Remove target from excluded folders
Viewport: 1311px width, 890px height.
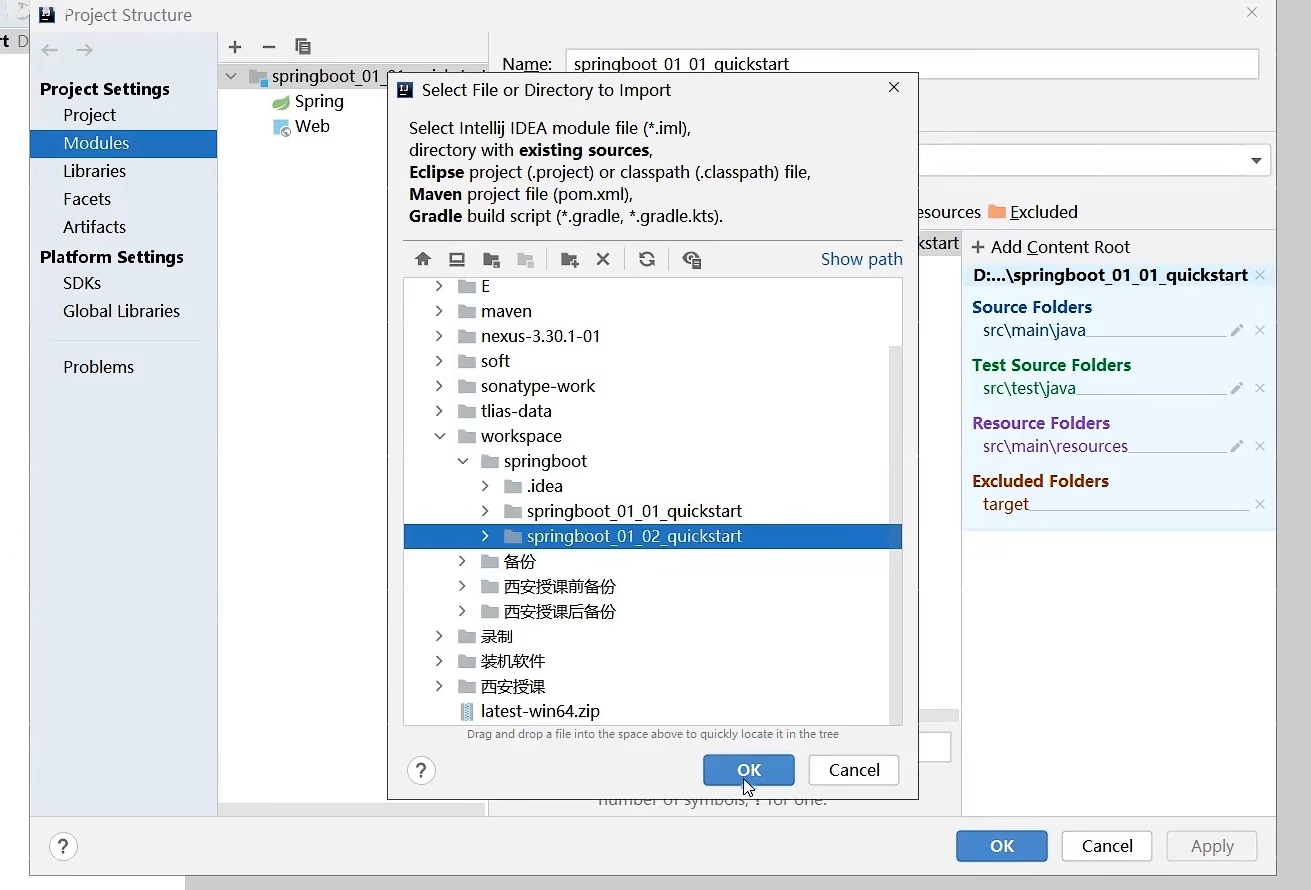[x=1260, y=504]
